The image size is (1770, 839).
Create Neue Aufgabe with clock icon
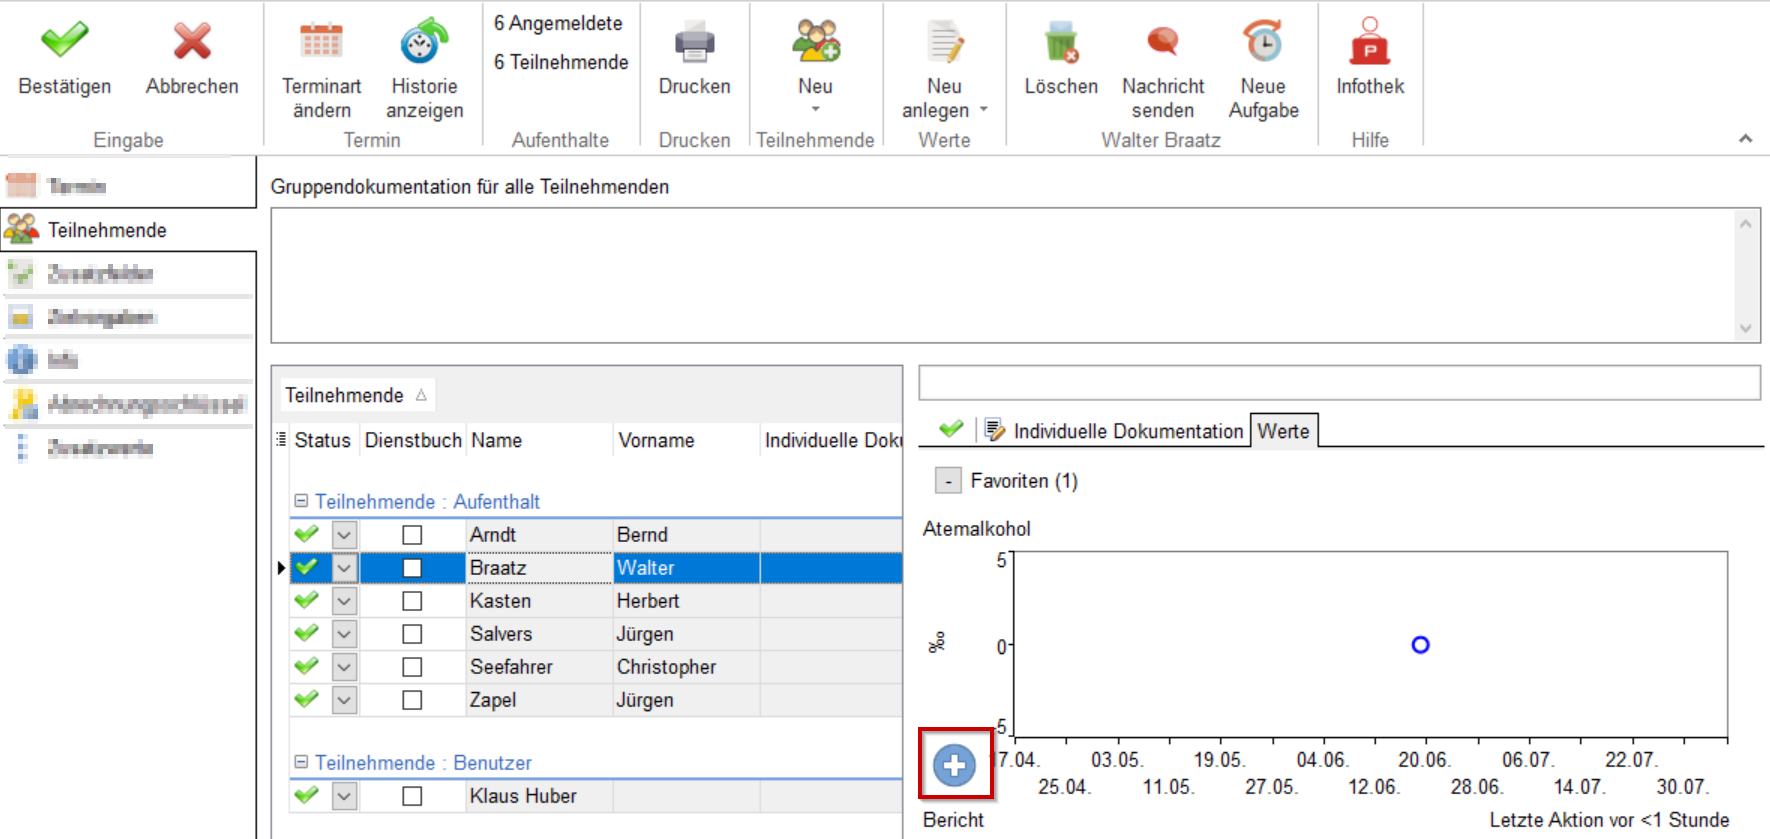[x=1263, y=42]
